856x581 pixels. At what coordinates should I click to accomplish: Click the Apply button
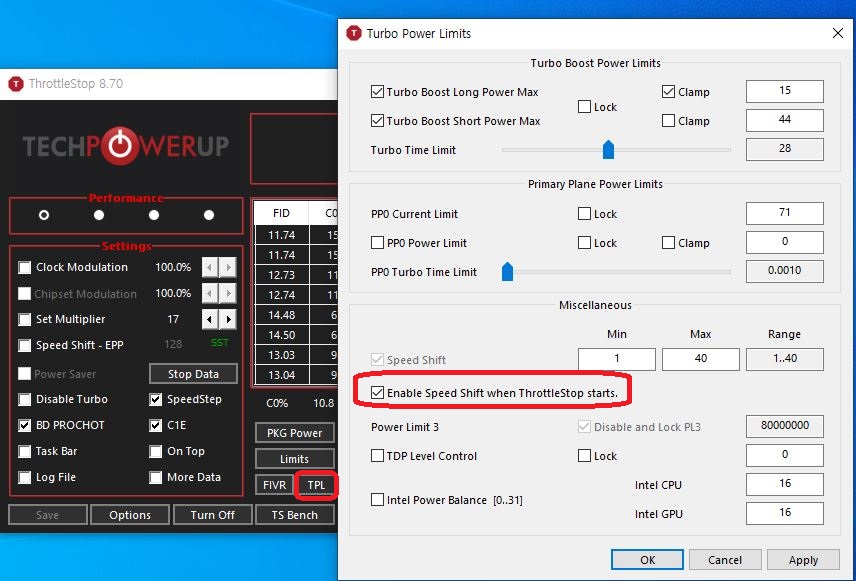pyautogui.click(x=803, y=560)
